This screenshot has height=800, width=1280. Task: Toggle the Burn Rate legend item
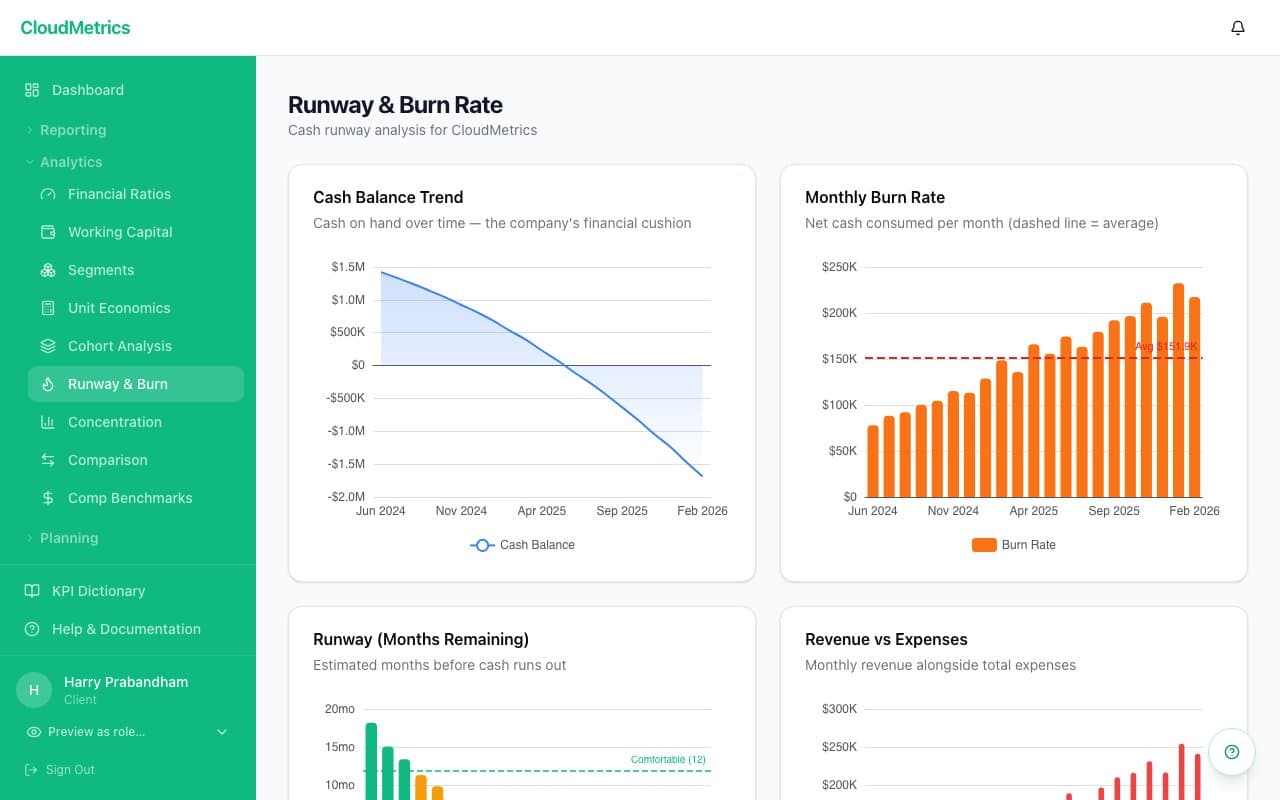1013,545
